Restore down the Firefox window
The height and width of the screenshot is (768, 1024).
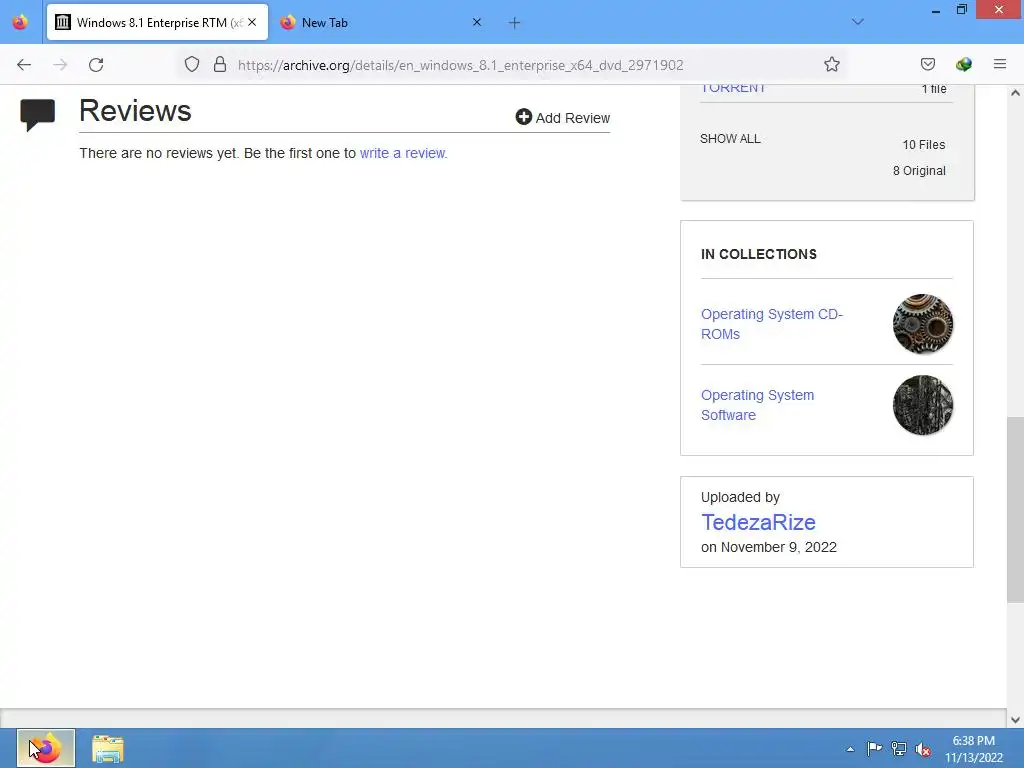click(x=961, y=10)
